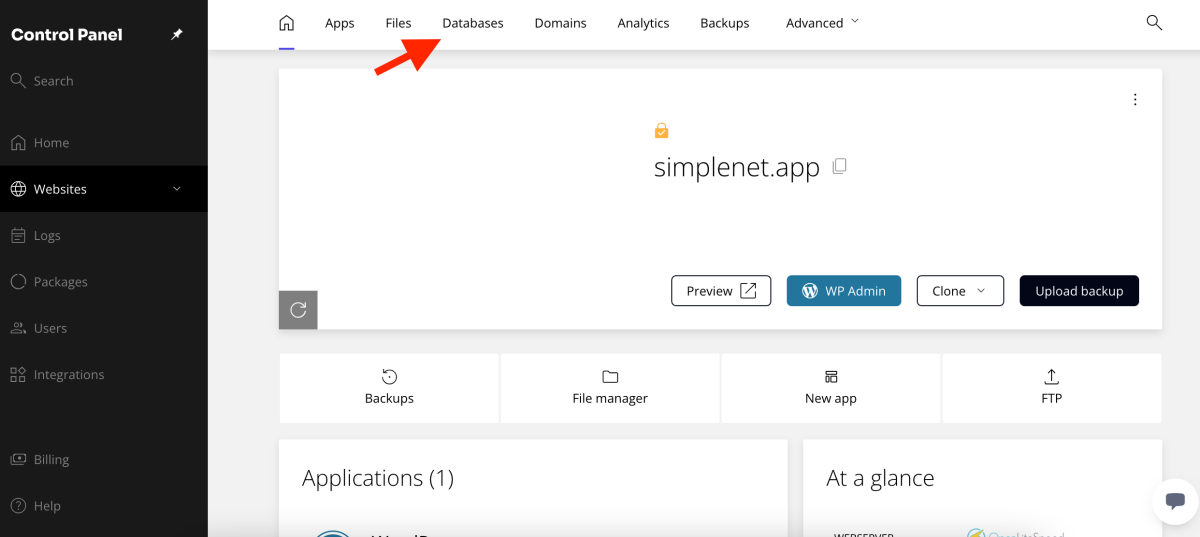Click the orange SSL lock icon
This screenshot has height=537, width=1200.
click(661, 131)
